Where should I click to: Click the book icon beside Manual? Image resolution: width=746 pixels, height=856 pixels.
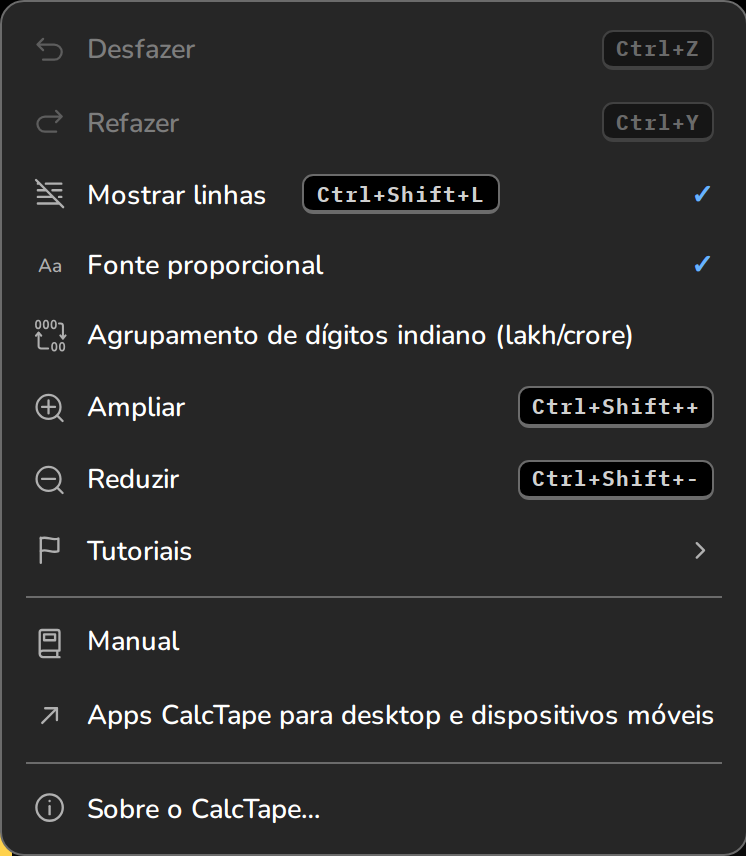click(x=49, y=643)
